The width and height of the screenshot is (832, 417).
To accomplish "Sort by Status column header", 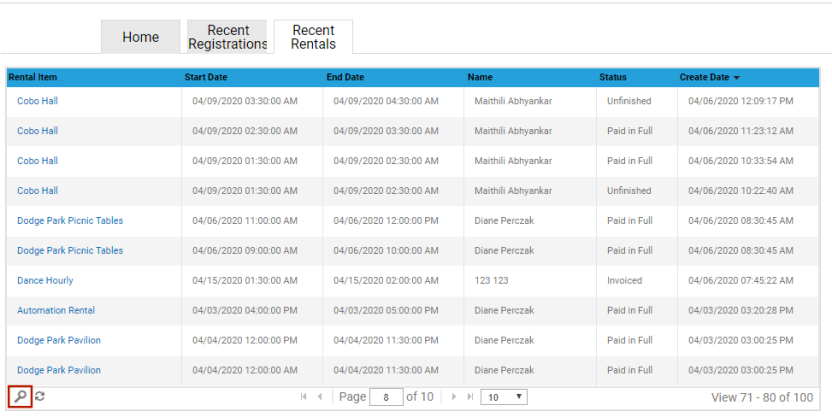I will [x=612, y=77].
